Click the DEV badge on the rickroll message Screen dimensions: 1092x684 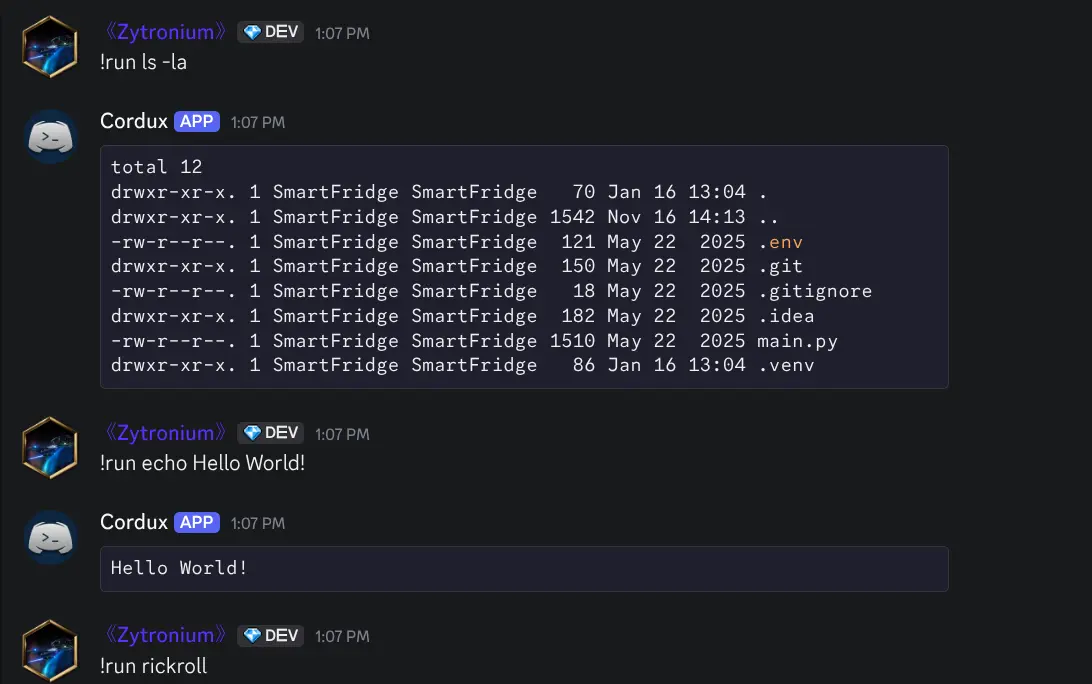tap(270, 635)
